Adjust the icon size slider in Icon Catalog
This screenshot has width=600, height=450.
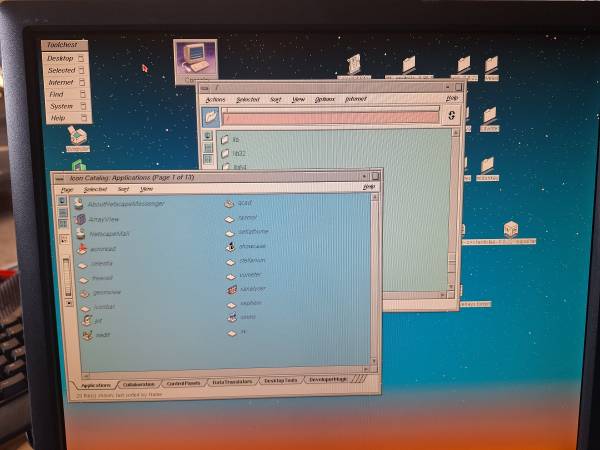point(68,272)
